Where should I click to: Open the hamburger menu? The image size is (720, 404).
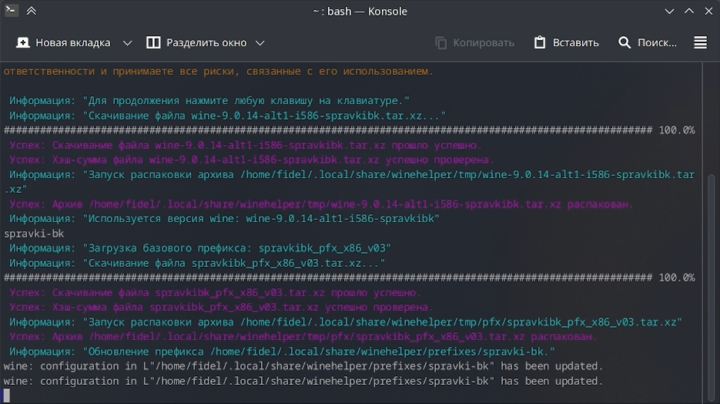click(700, 43)
